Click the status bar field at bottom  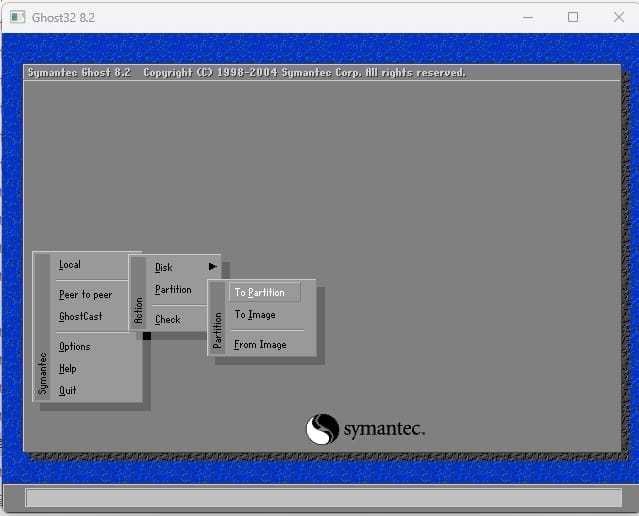324,498
